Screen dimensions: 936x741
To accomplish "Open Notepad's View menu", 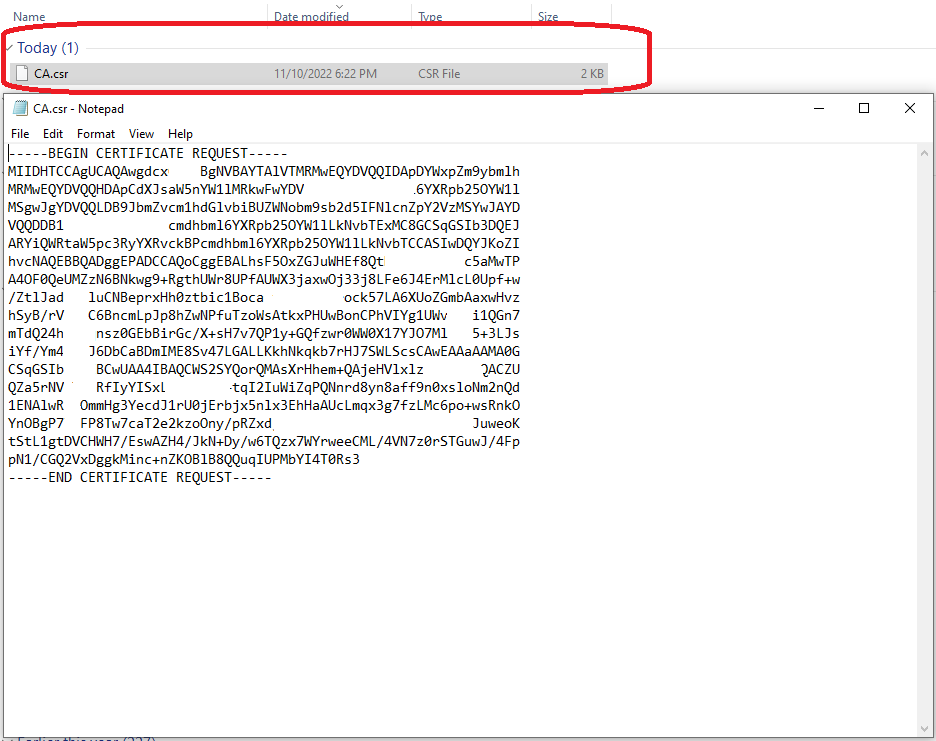I will [x=141, y=134].
